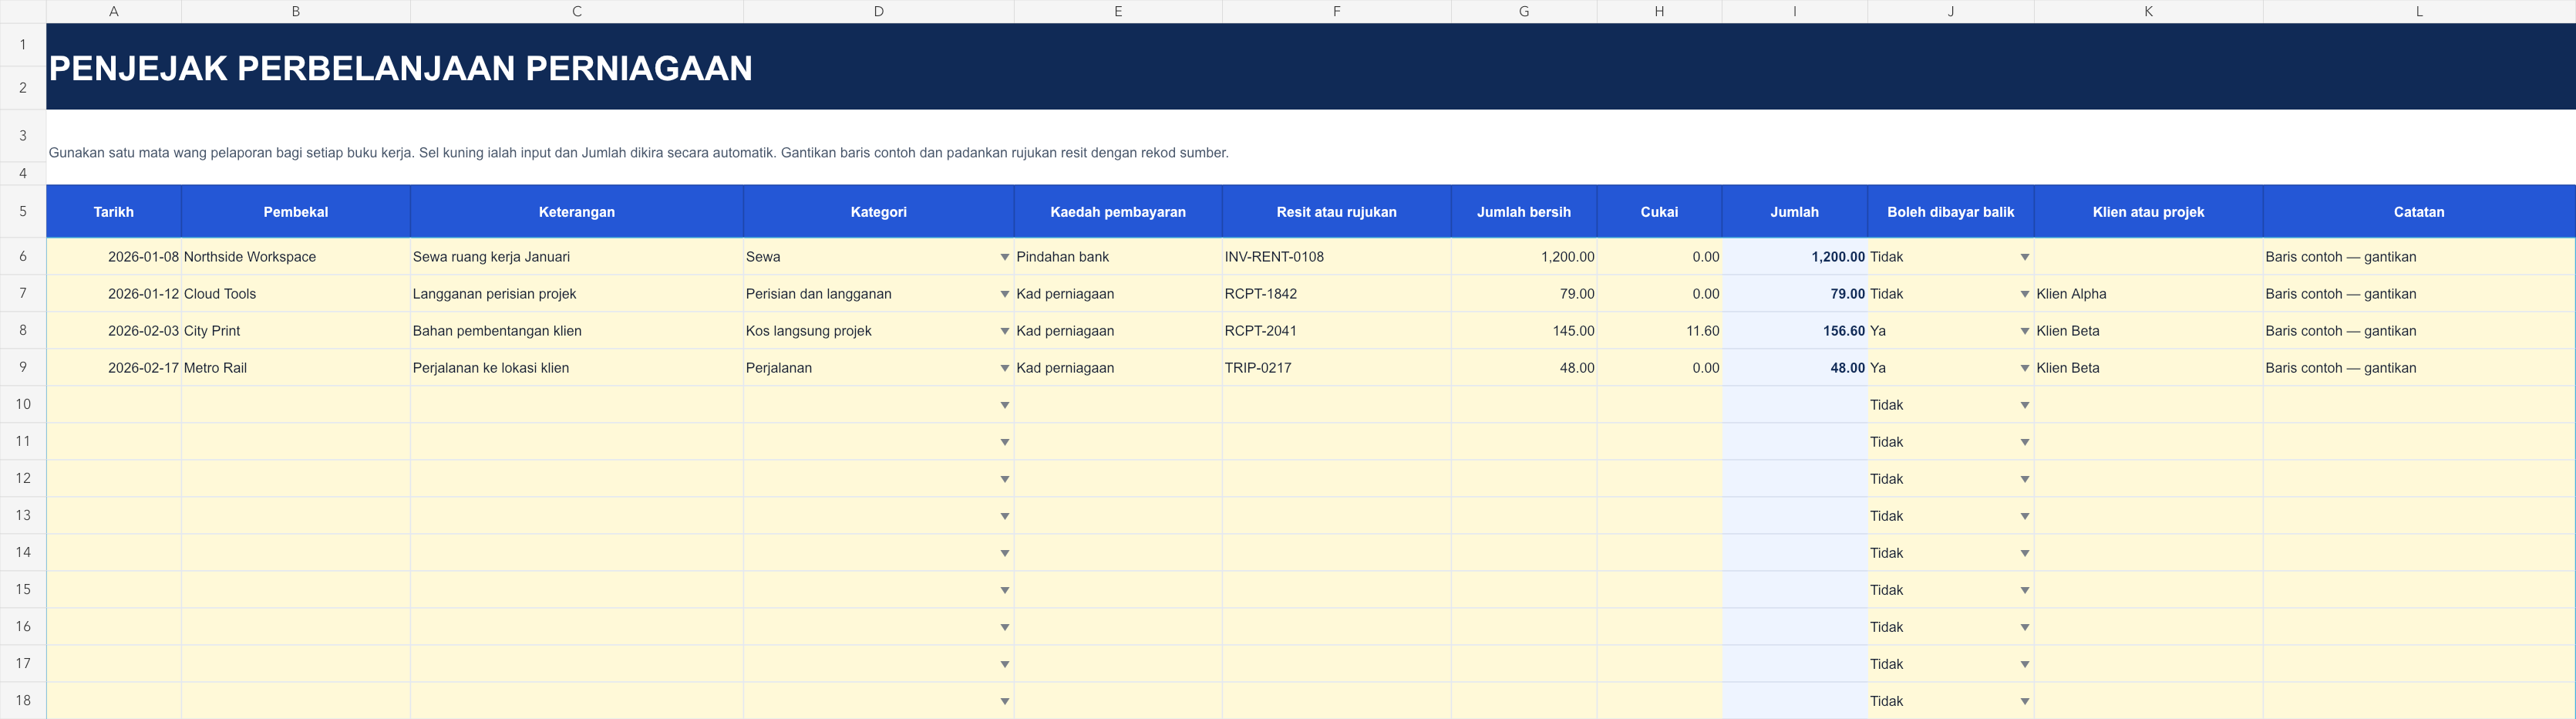The width and height of the screenshot is (2576, 719).
Task: Click the Tarikh column heading cell
Action: (x=114, y=211)
